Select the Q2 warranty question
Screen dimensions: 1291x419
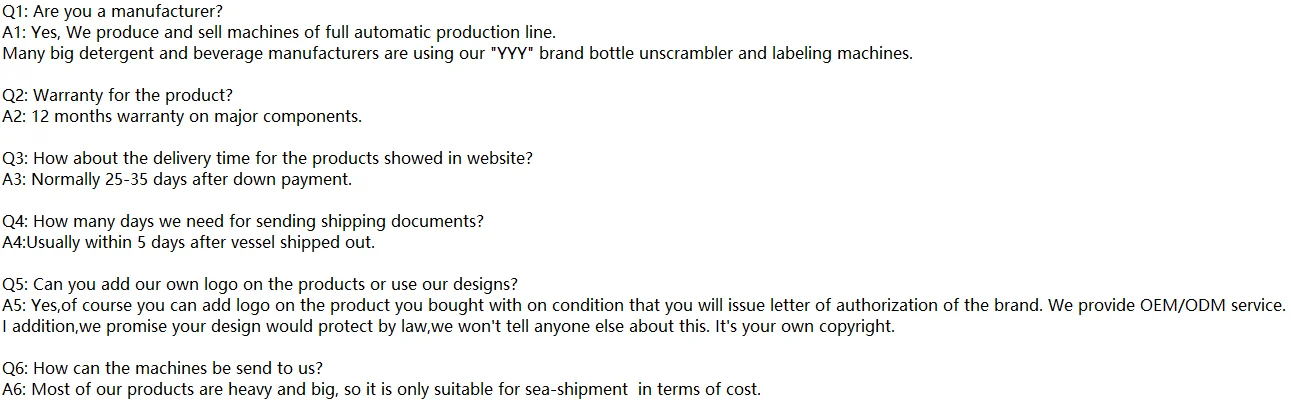(x=117, y=96)
